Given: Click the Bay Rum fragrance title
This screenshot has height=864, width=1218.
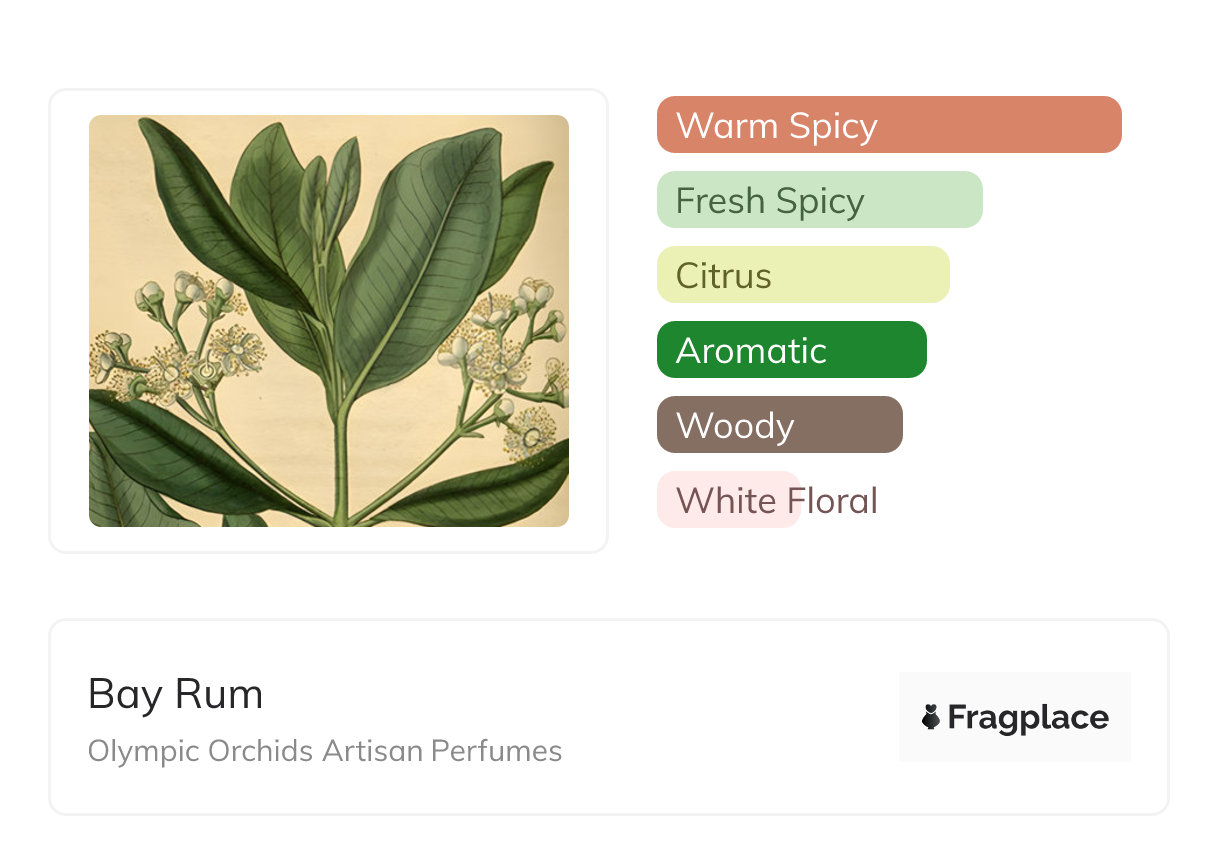Looking at the screenshot, I should (175, 694).
